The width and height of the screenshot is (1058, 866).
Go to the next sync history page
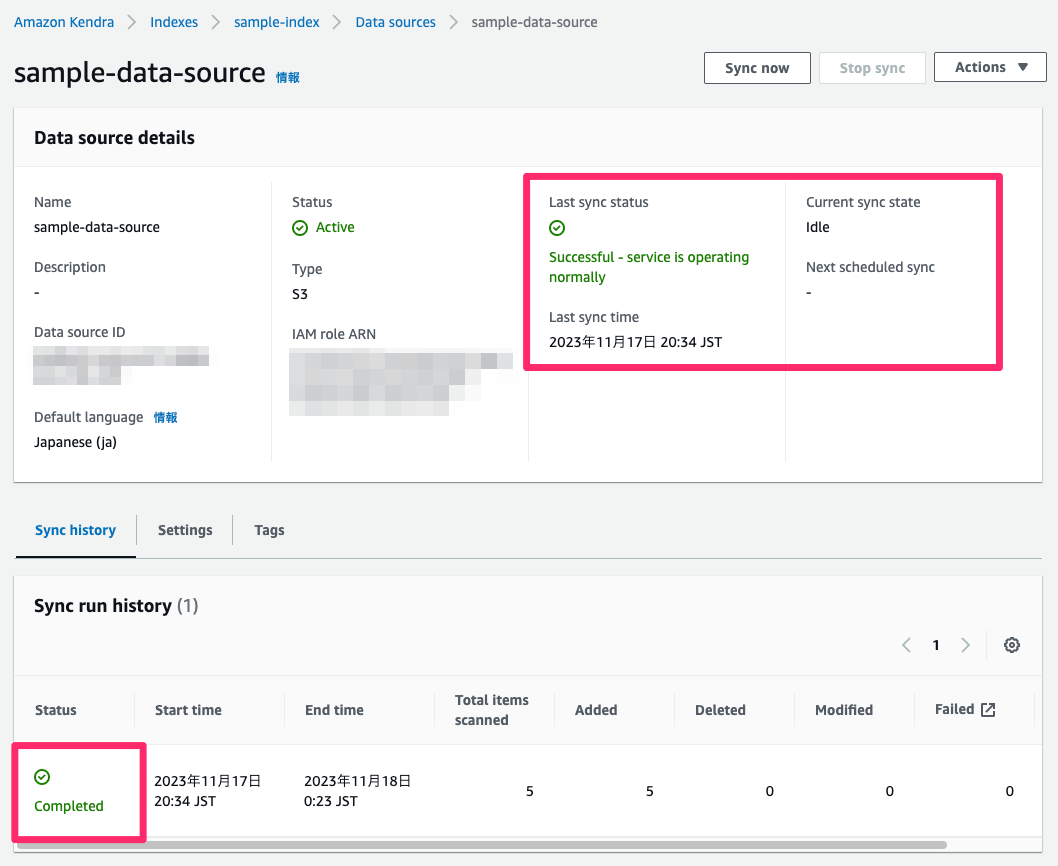click(x=966, y=645)
